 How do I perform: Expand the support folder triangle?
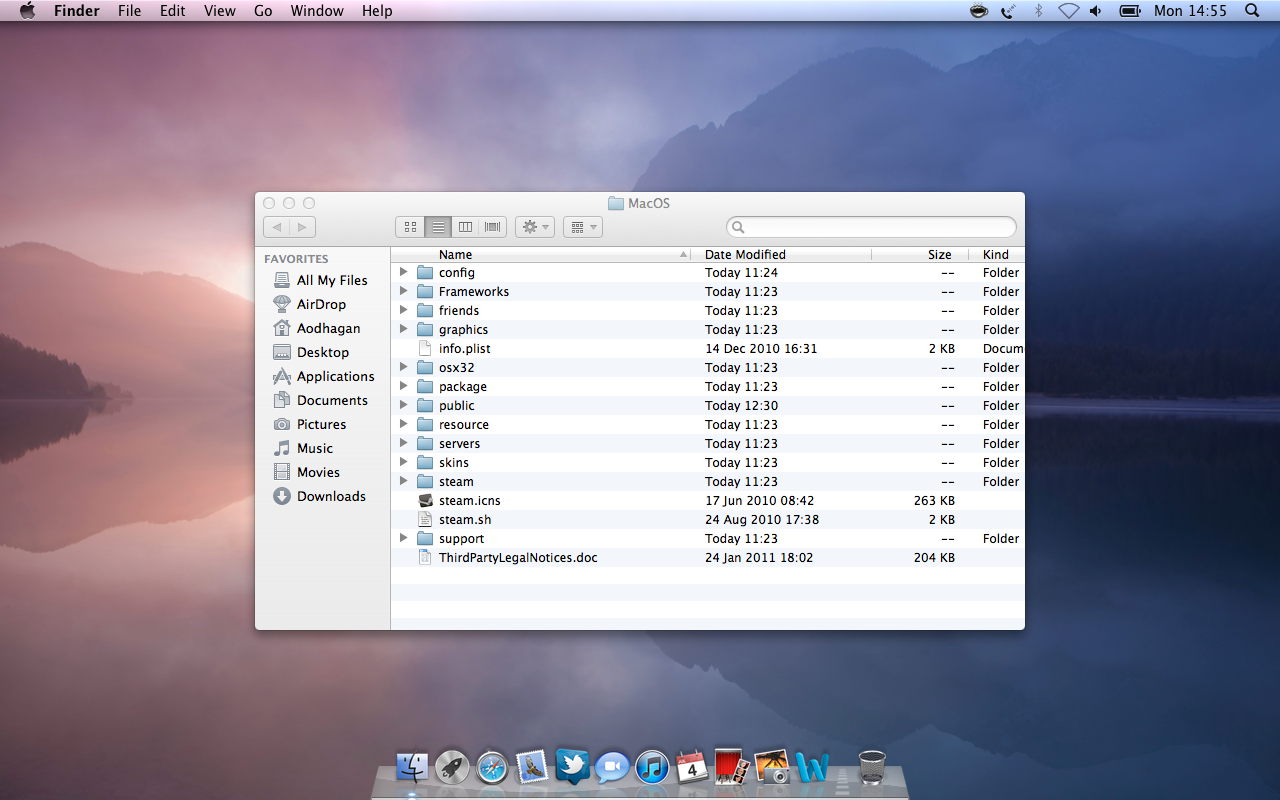point(403,538)
